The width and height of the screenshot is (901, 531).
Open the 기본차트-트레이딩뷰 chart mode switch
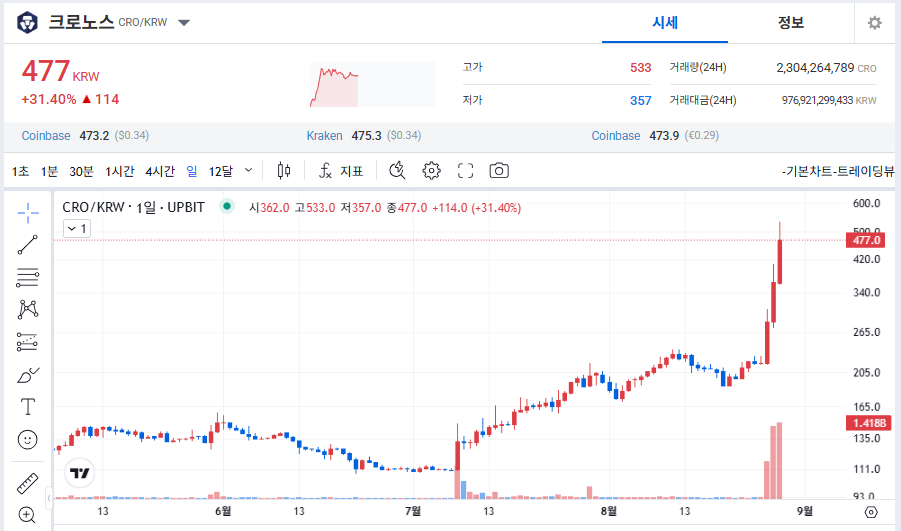838,171
